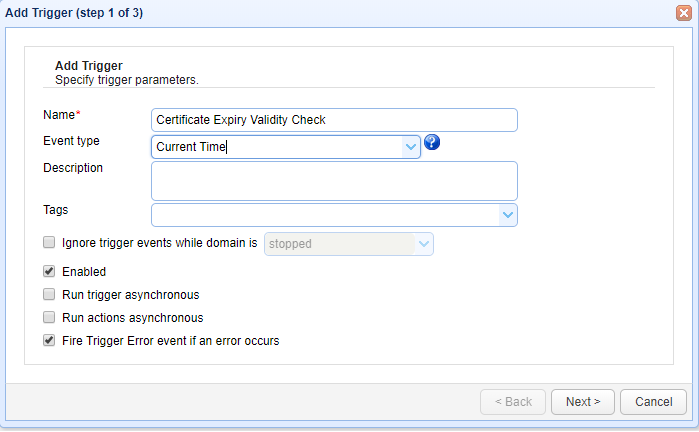Screen dimensions: 699x432
Task: Click the Back button
Action: (x=512, y=402)
